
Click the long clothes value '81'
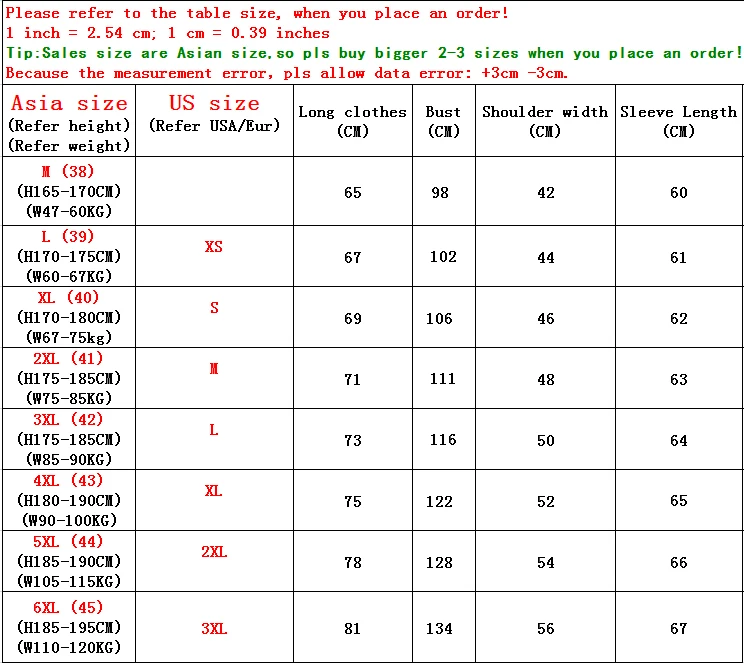point(353,629)
